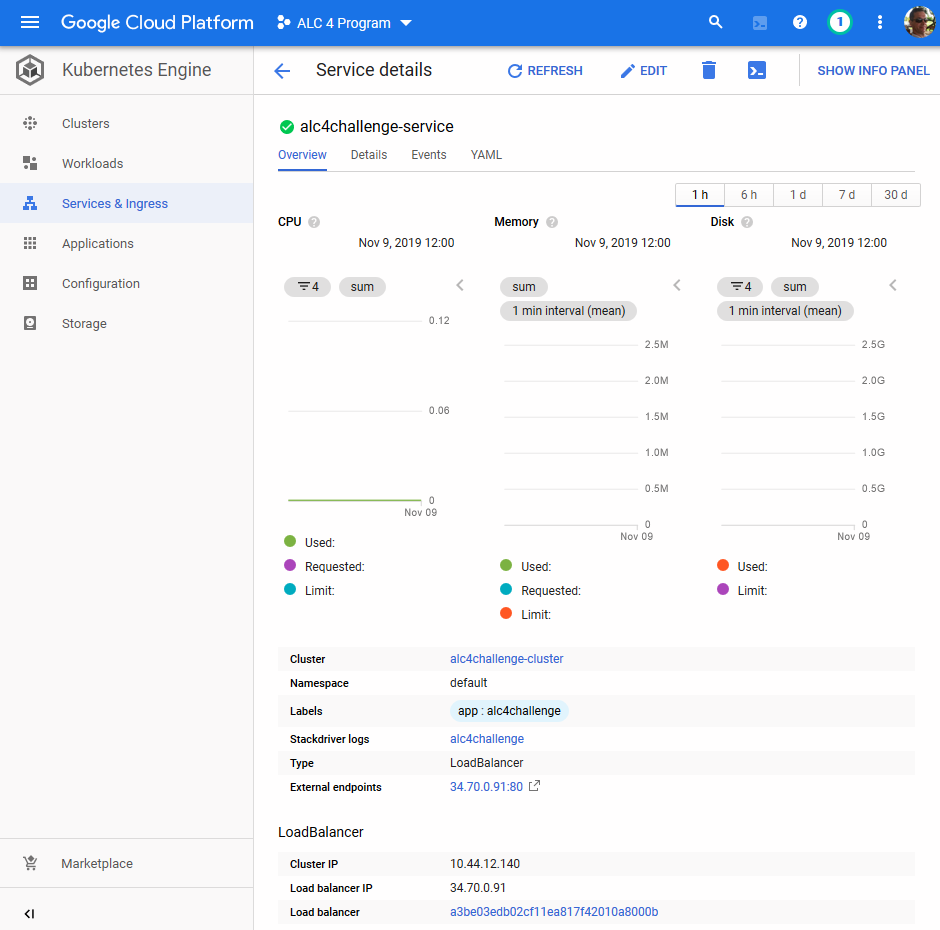
Task: Click the app : alc4challenge label chip
Action: pyautogui.click(x=509, y=711)
